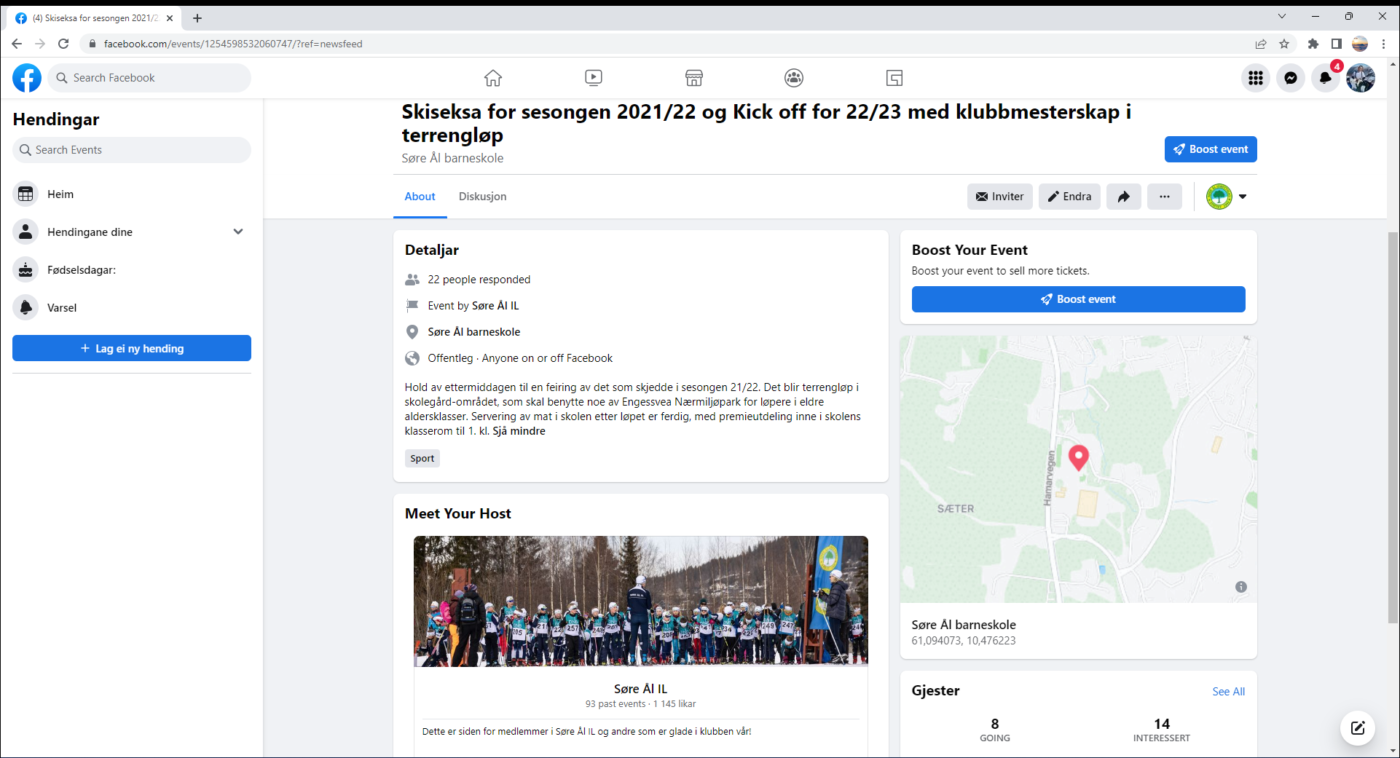
Task: Open Fødselsdagar in sidebar
Action: coord(132,270)
